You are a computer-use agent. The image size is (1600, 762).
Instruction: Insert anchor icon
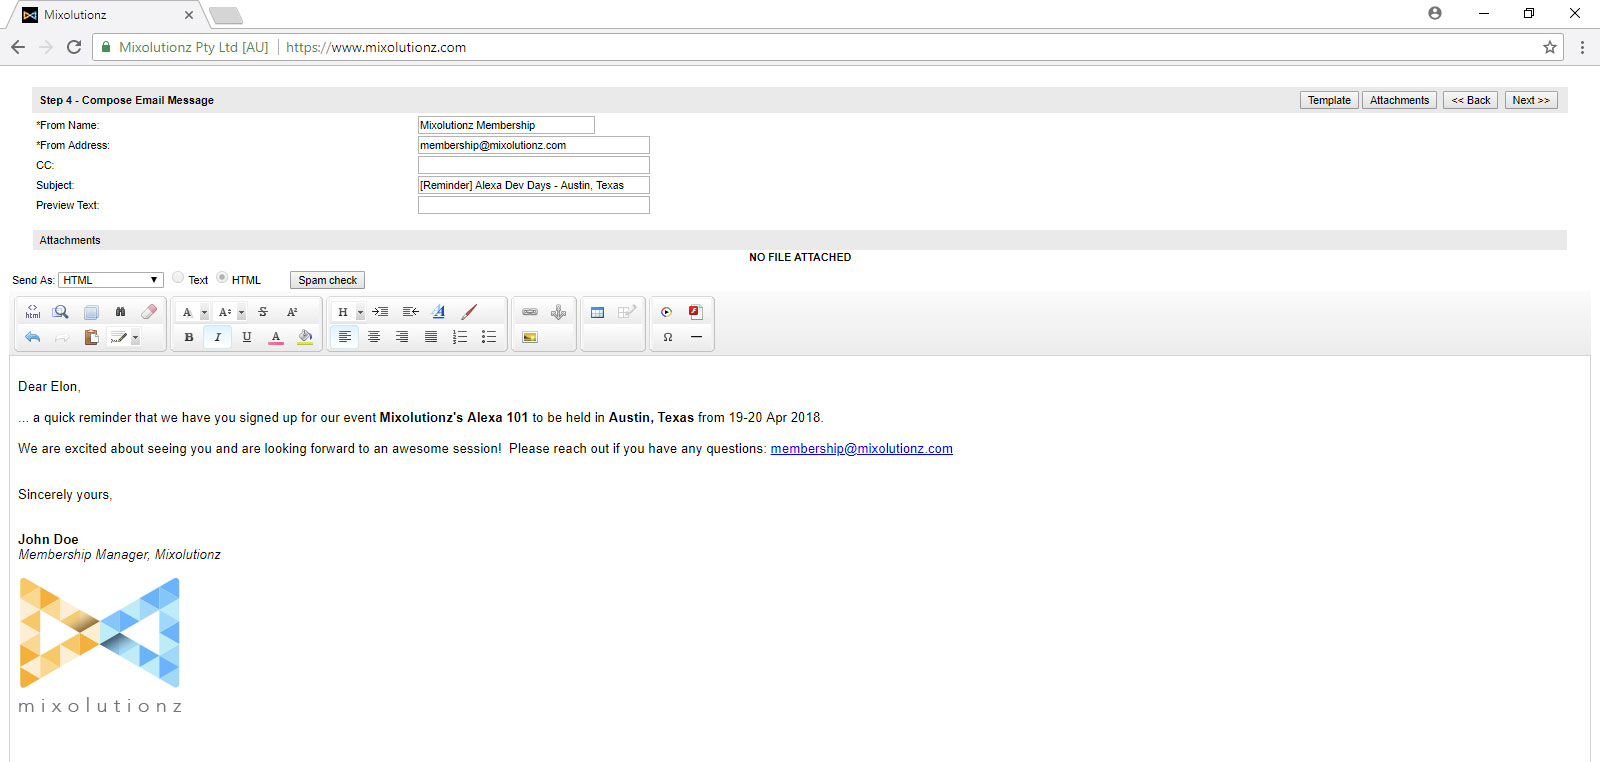tap(559, 312)
